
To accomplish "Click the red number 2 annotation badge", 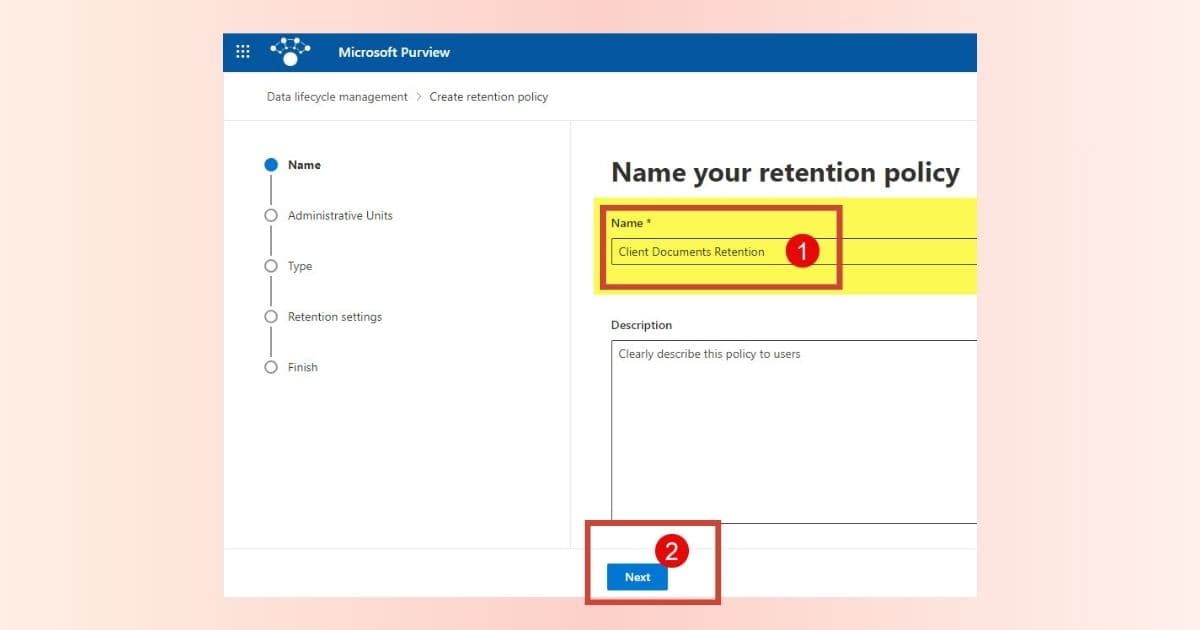I will [x=672, y=551].
